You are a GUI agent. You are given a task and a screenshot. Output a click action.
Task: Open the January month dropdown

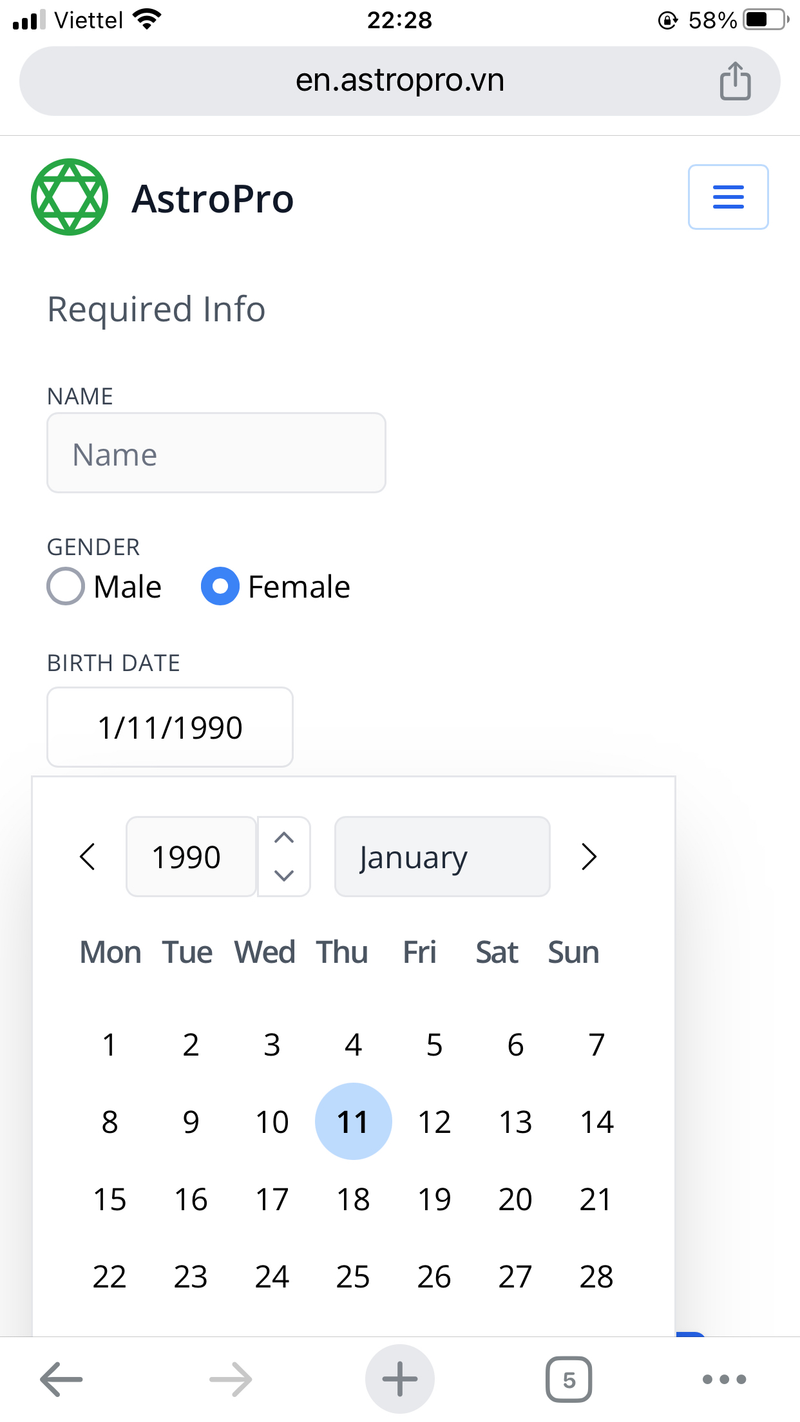click(x=441, y=856)
